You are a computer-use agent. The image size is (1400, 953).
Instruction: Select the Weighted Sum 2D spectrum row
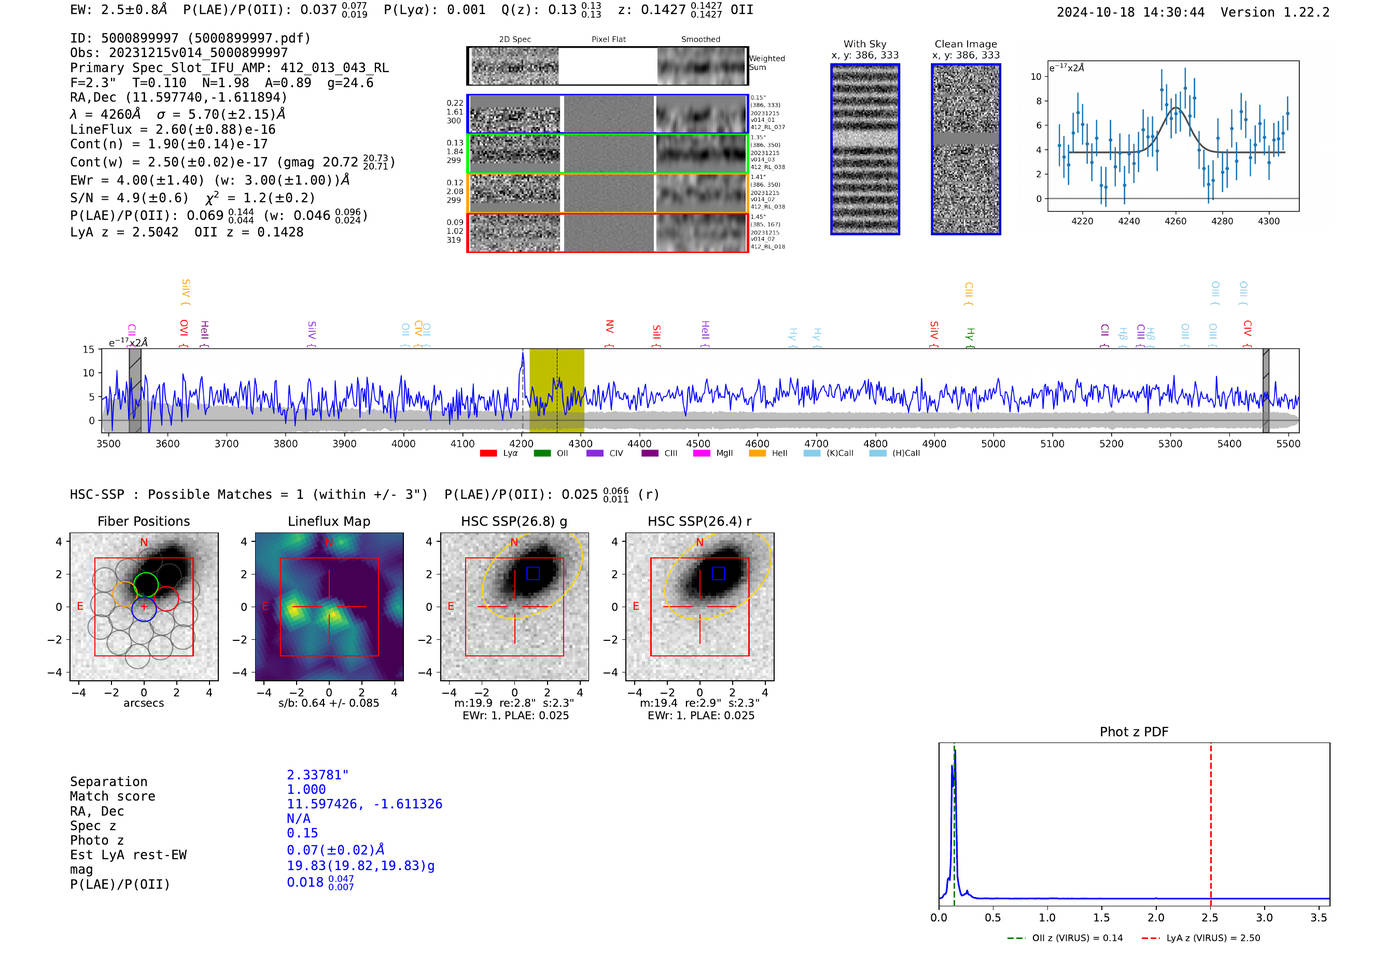point(608,66)
